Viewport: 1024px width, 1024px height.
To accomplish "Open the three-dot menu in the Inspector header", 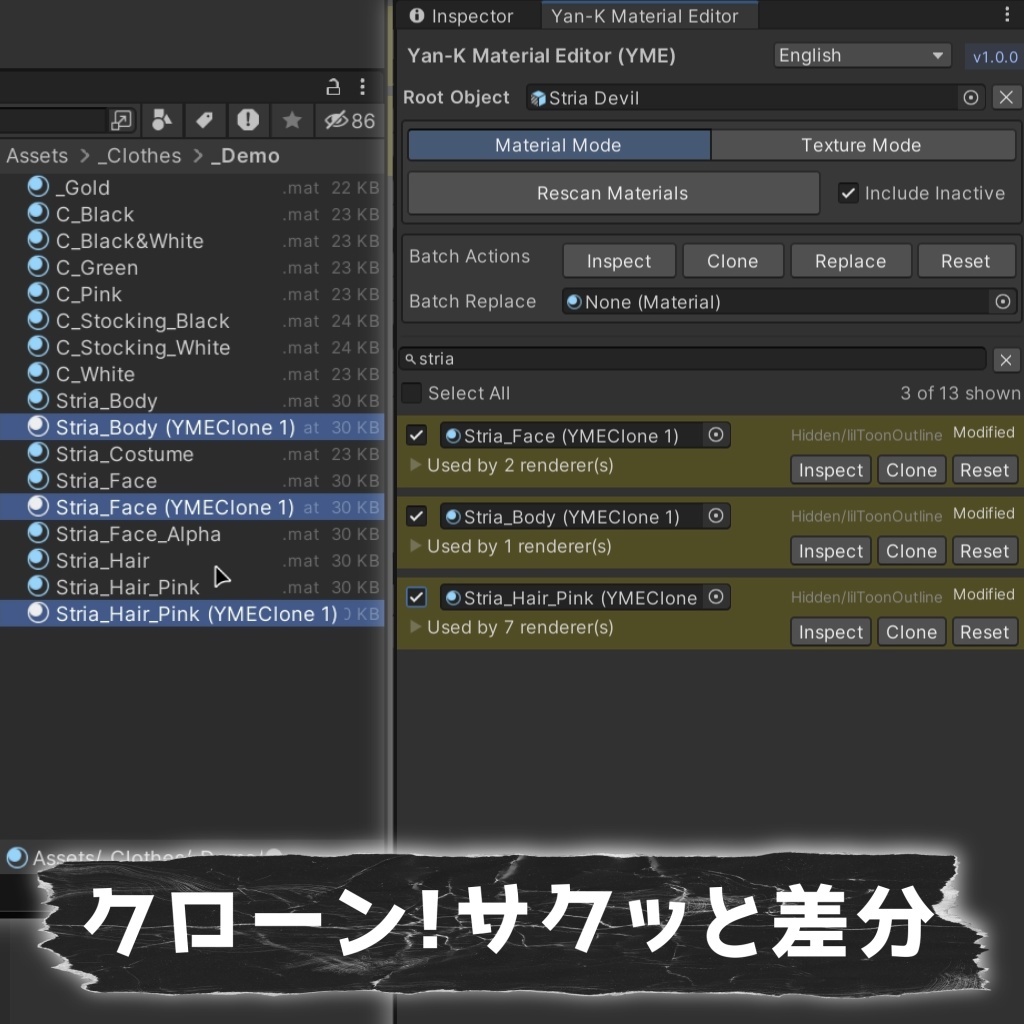I will (x=1009, y=14).
